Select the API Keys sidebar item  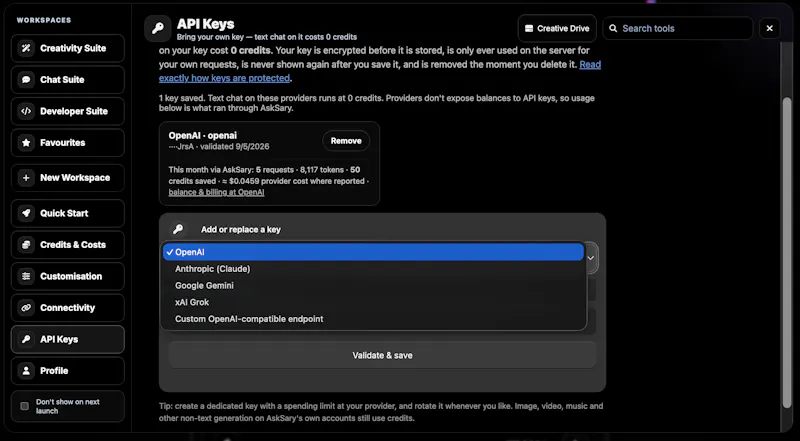coord(68,339)
